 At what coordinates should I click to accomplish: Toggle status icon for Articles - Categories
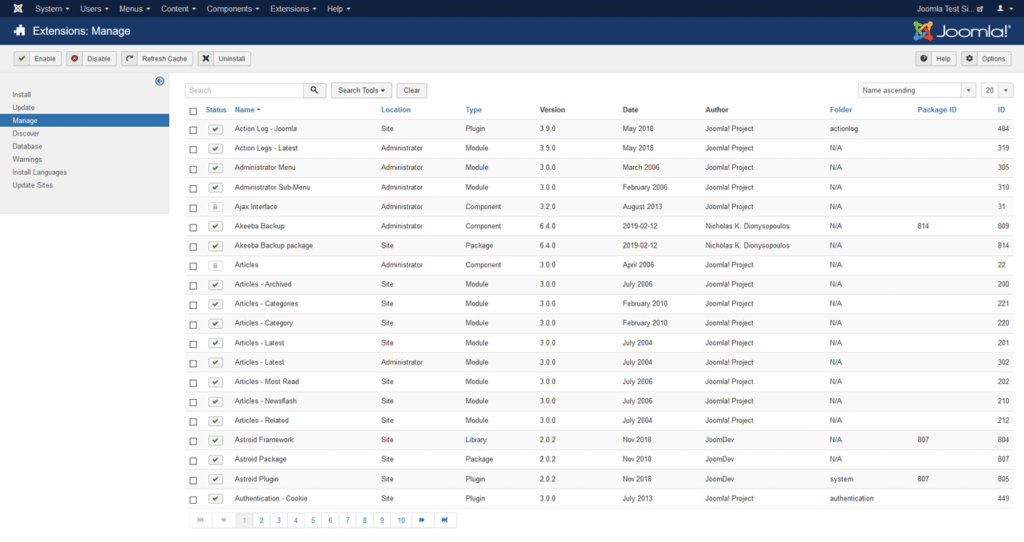[x=215, y=304]
